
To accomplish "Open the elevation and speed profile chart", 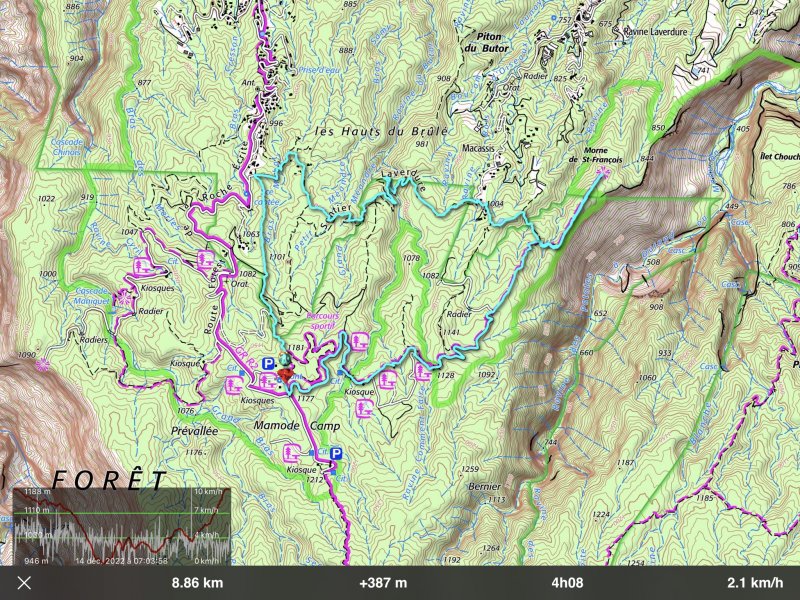I will (x=121, y=525).
